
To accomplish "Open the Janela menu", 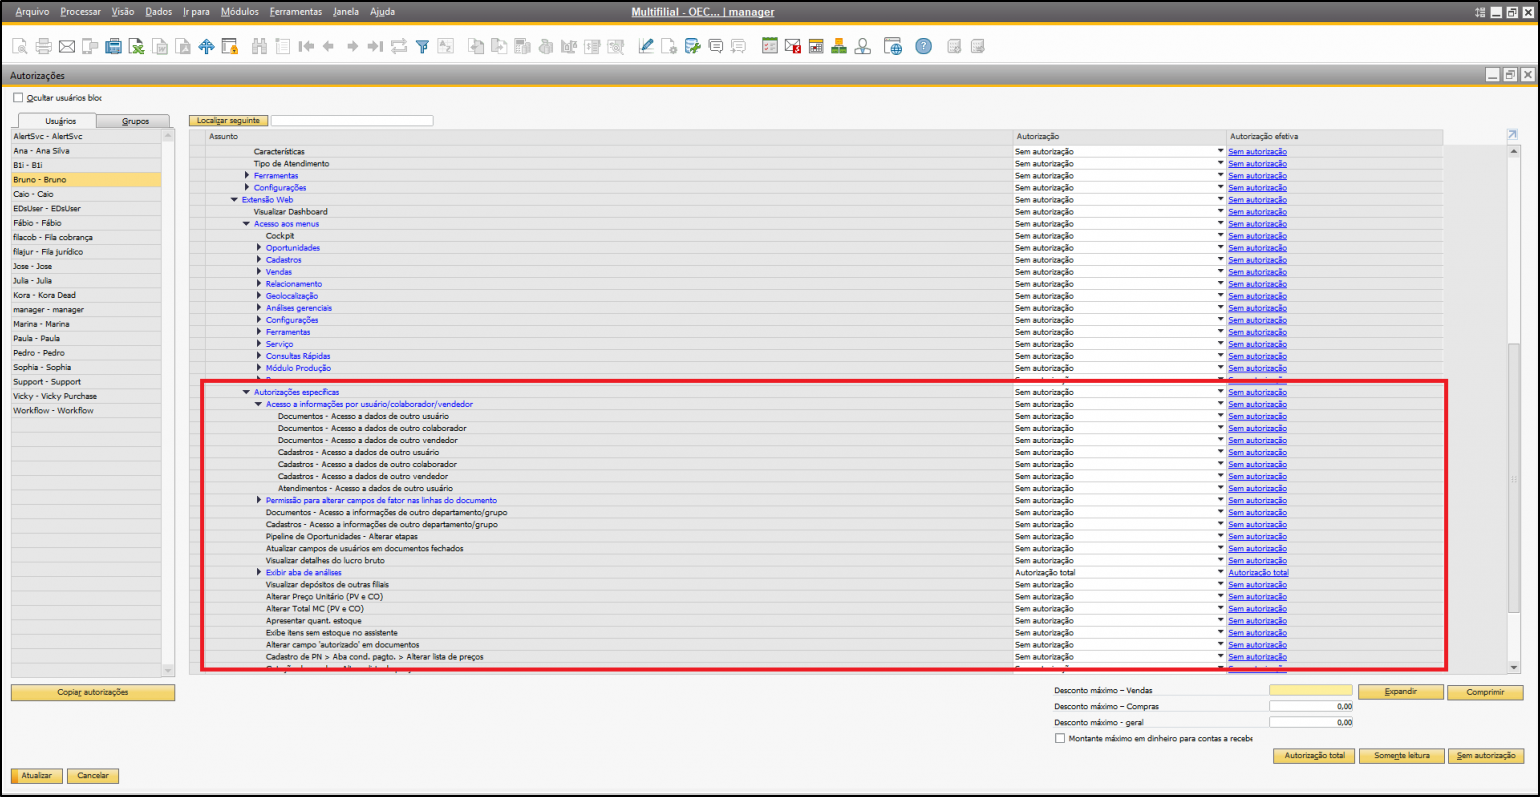I will tap(346, 12).
